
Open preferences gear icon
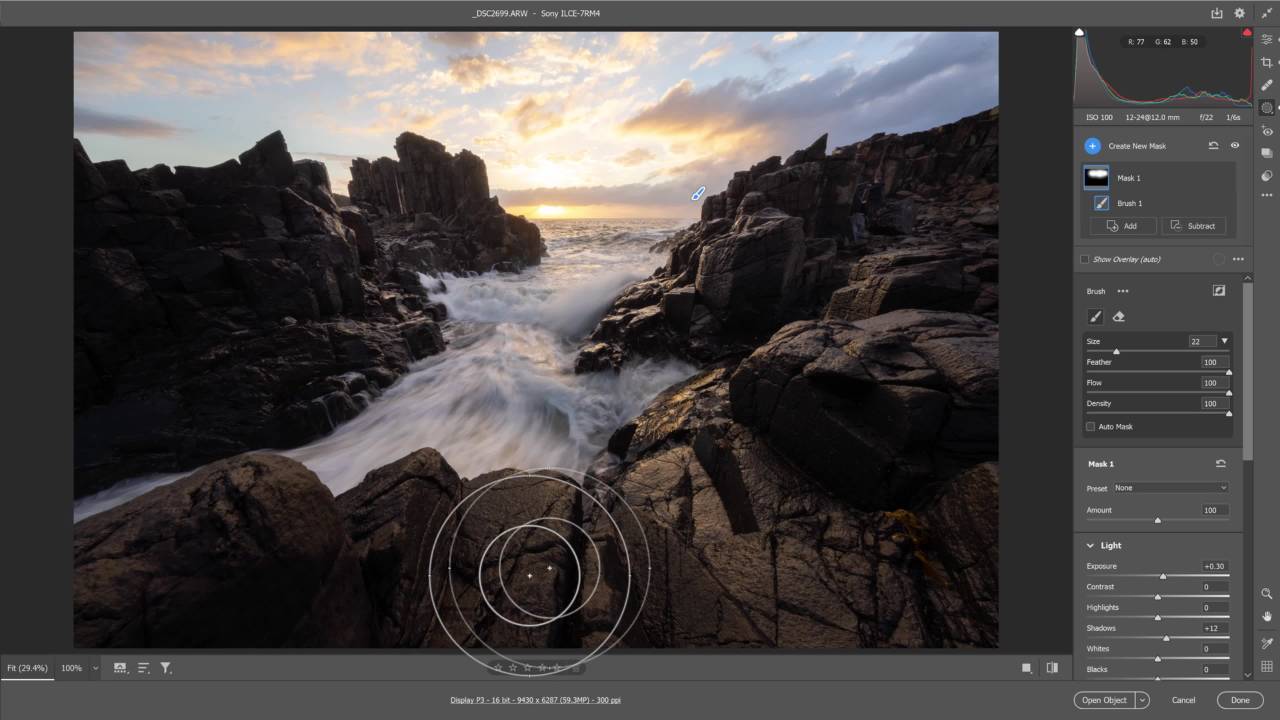tap(1240, 13)
